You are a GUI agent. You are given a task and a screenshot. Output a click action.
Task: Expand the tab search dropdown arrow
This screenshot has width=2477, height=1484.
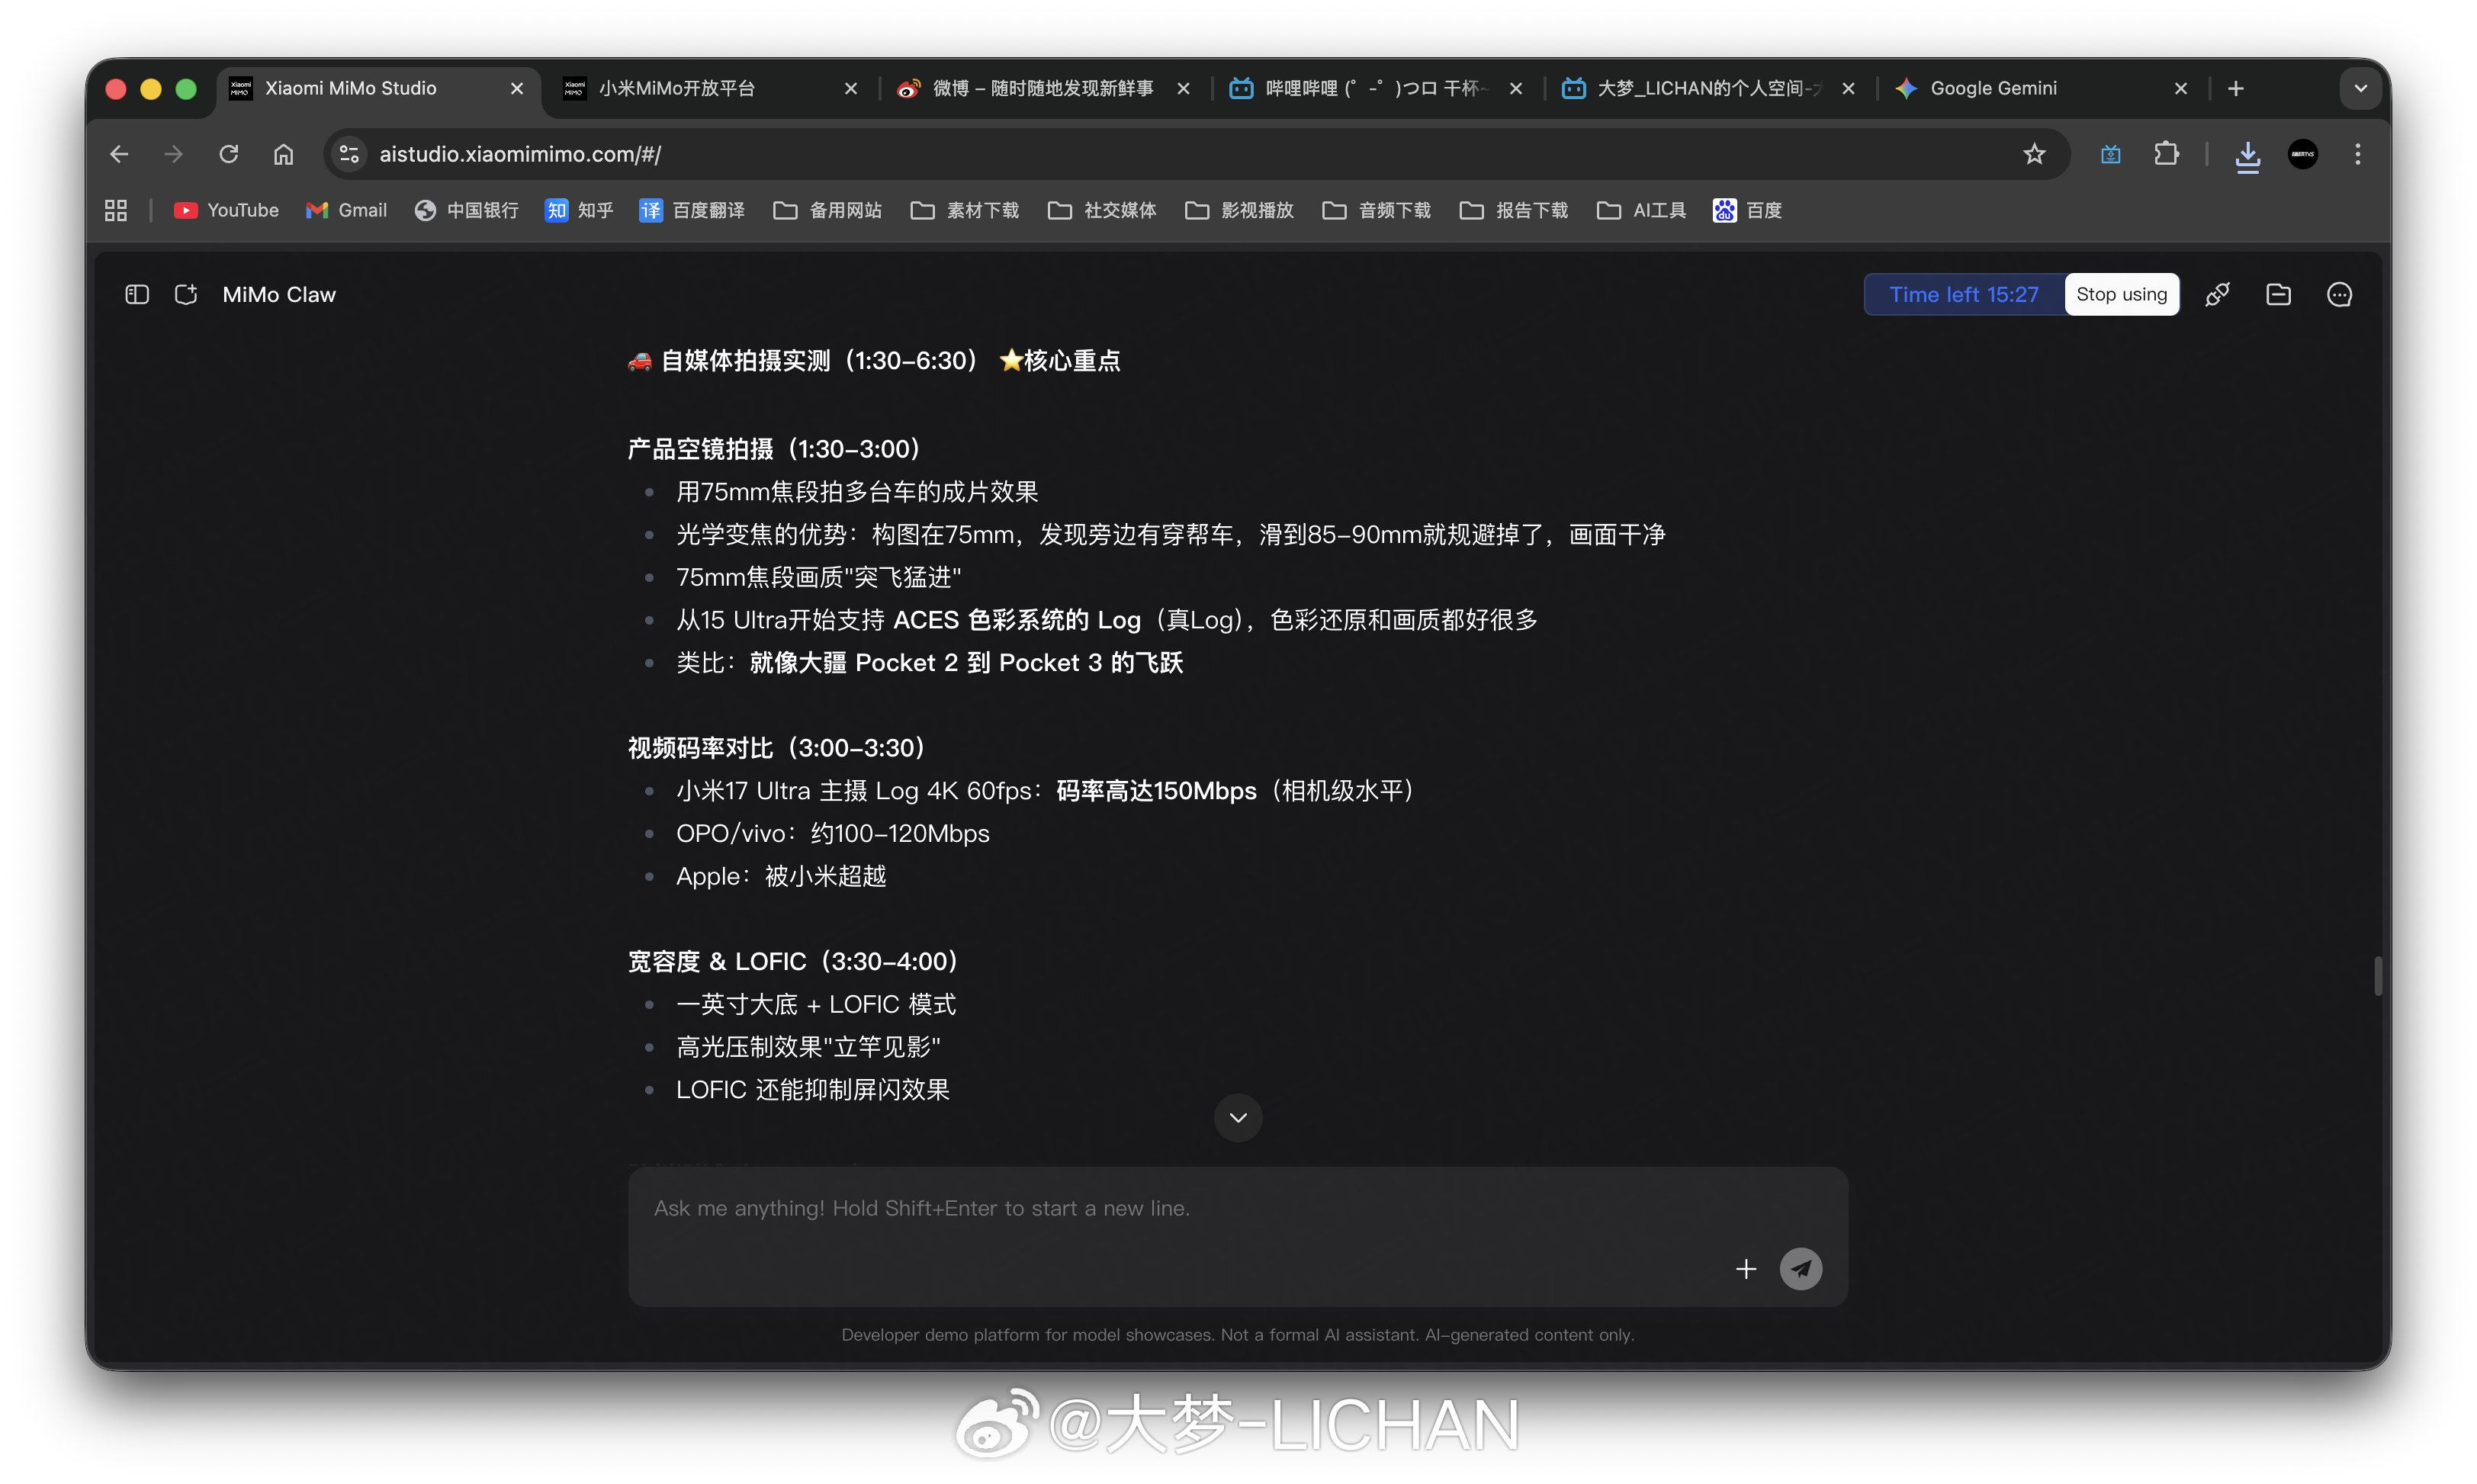(2360, 88)
